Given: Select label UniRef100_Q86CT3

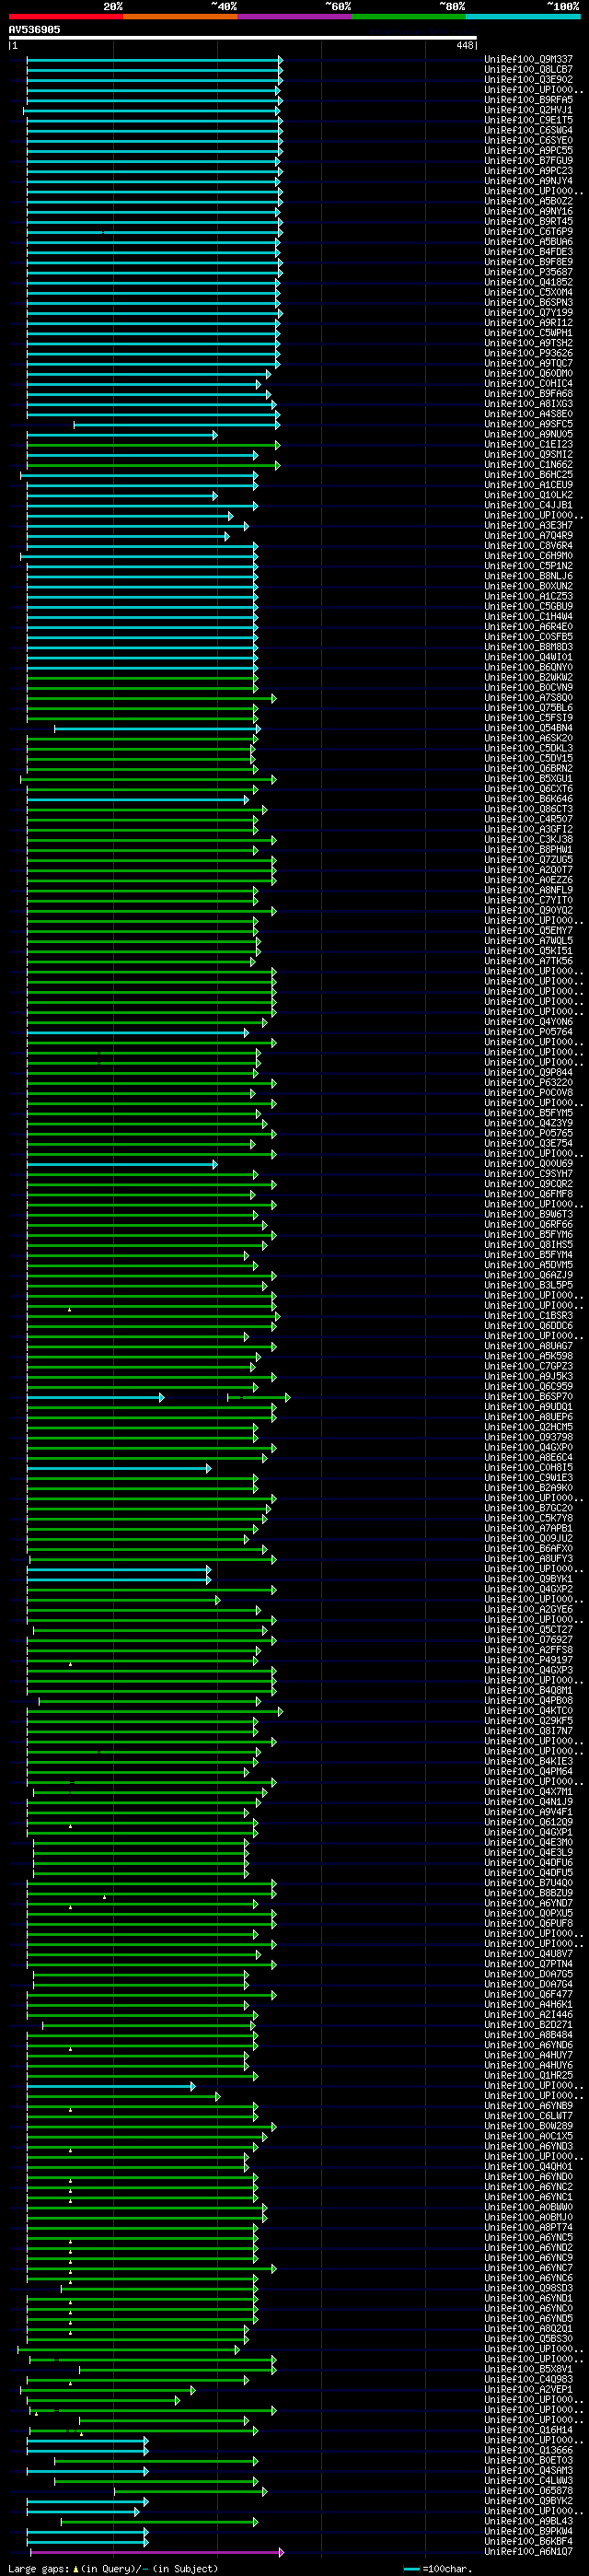Looking at the screenshot, I should [529, 809].
